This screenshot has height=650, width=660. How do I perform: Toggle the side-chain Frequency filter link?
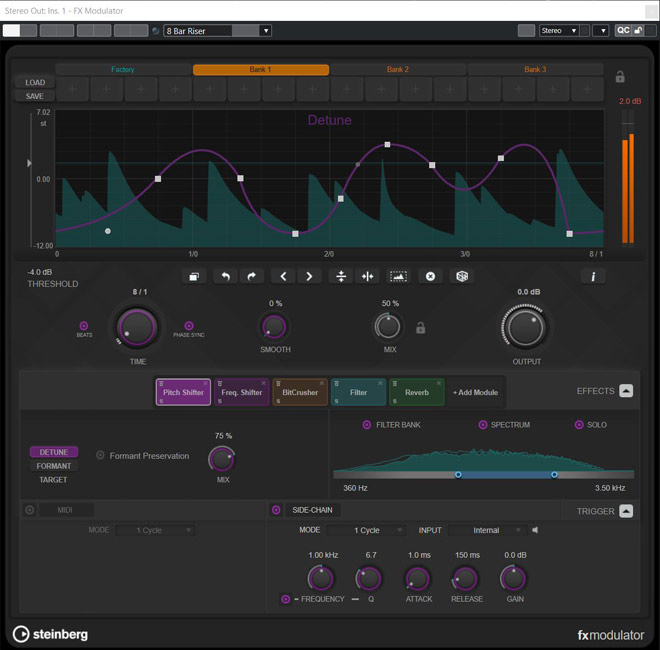click(x=285, y=599)
